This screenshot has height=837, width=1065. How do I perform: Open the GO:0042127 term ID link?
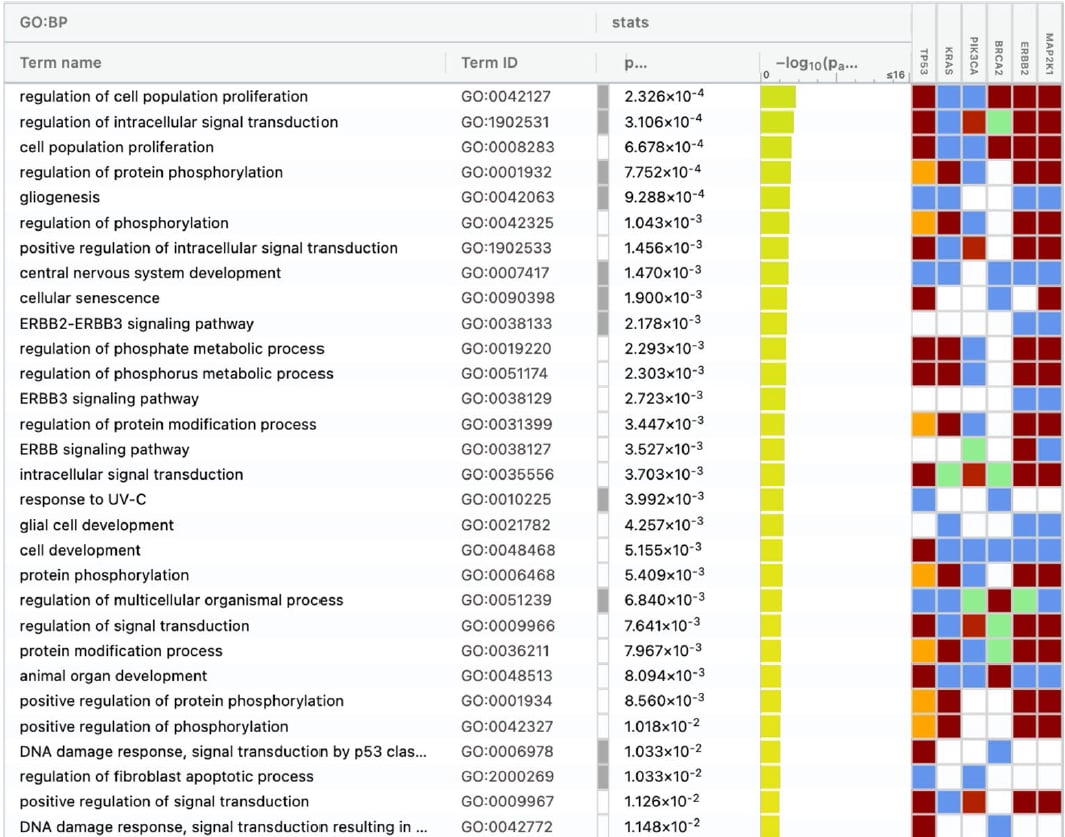507,97
